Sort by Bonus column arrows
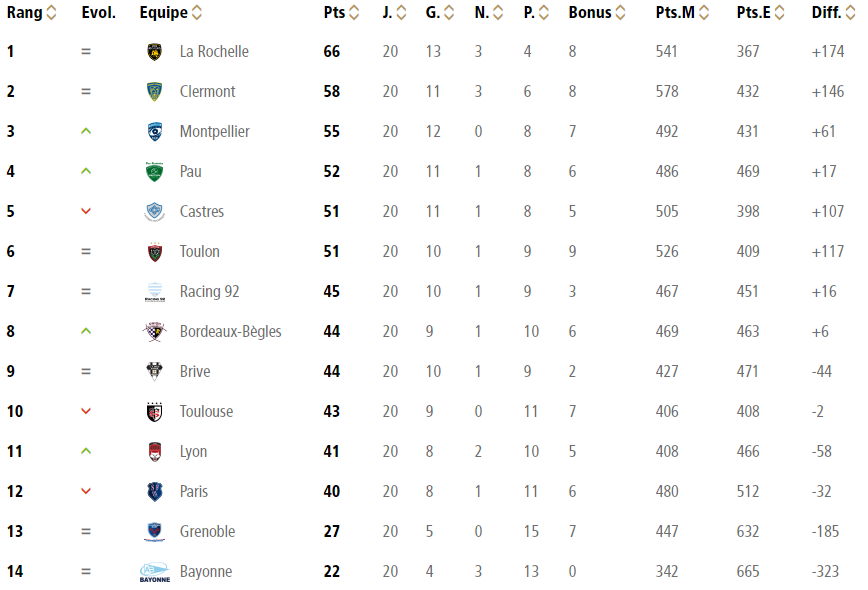The image size is (868, 590). click(x=620, y=12)
